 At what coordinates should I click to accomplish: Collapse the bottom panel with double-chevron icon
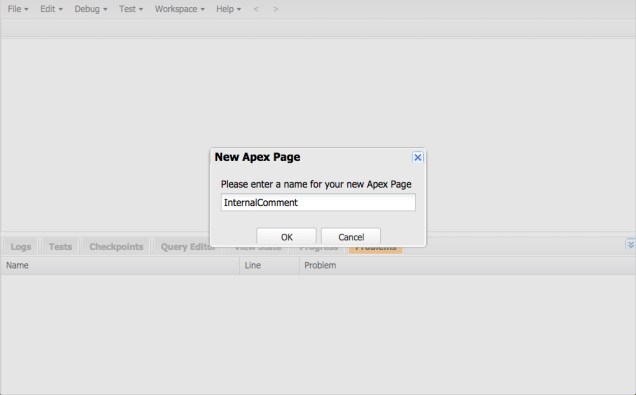tap(630, 245)
